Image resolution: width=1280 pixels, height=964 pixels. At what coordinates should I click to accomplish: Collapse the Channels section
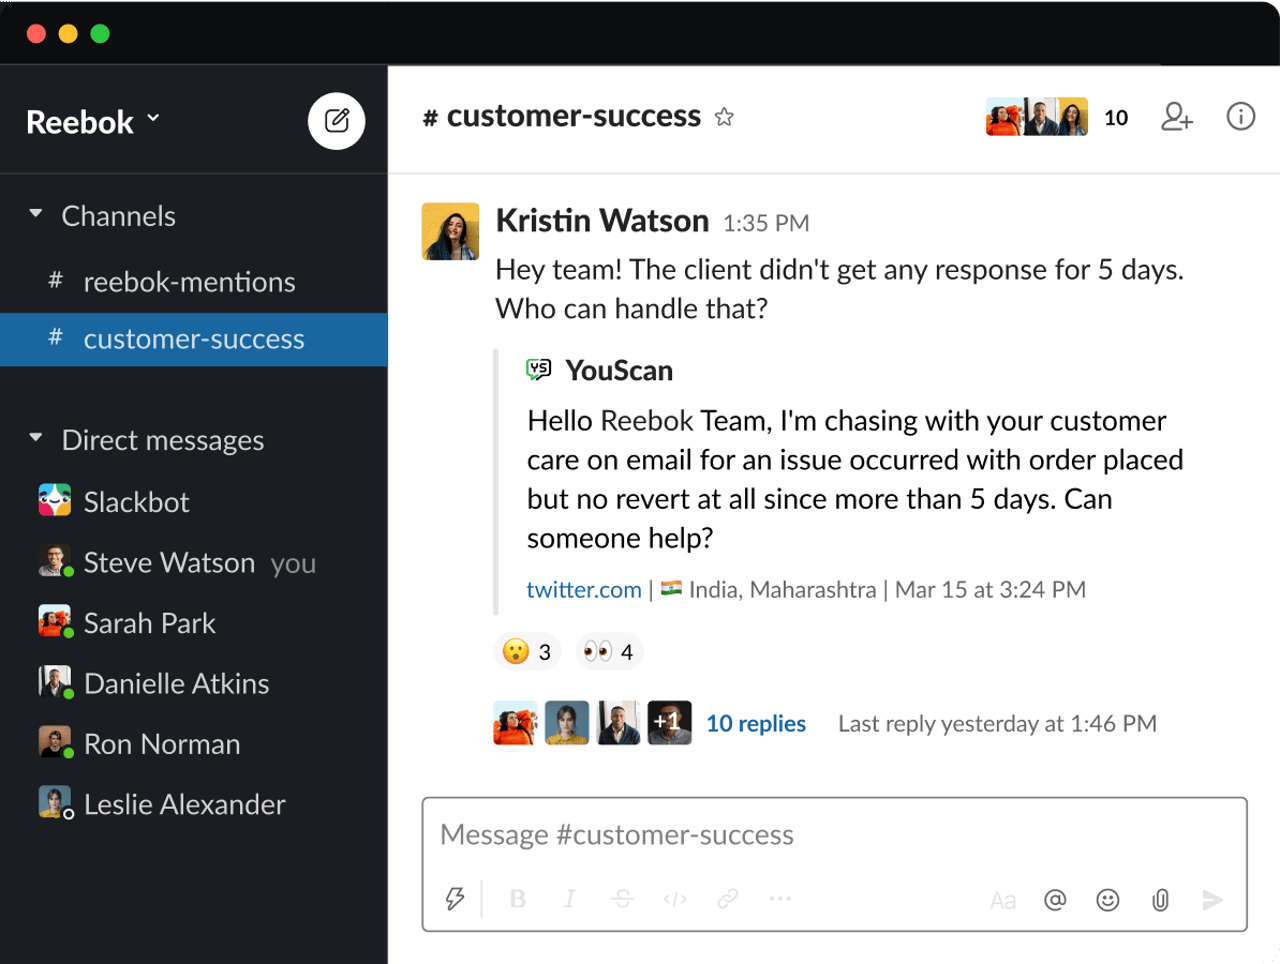click(36, 214)
